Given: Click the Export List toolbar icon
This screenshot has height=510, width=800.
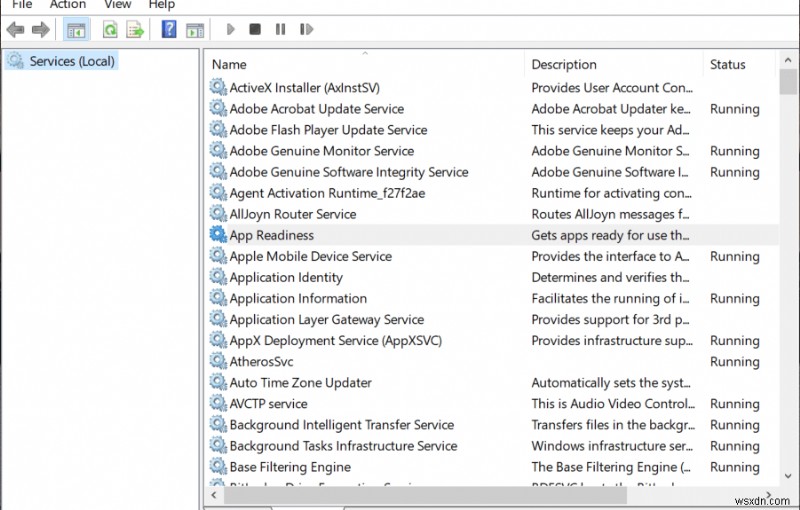Looking at the screenshot, I should coord(135,30).
